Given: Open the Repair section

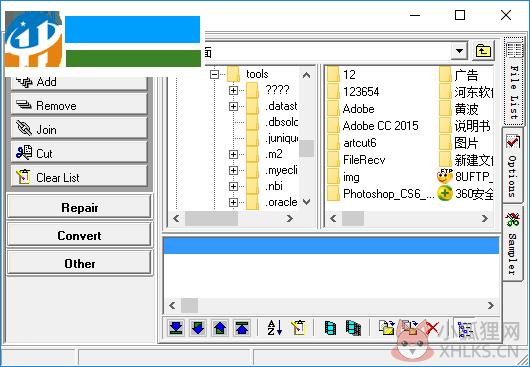Looking at the screenshot, I should (x=79, y=206).
